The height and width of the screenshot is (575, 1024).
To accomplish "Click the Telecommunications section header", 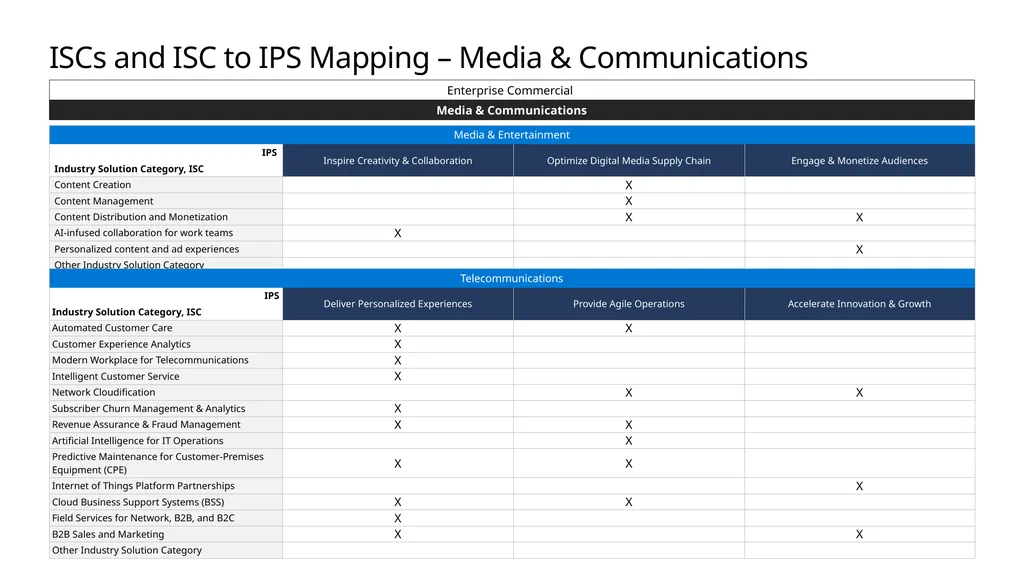I will tap(512, 278).
